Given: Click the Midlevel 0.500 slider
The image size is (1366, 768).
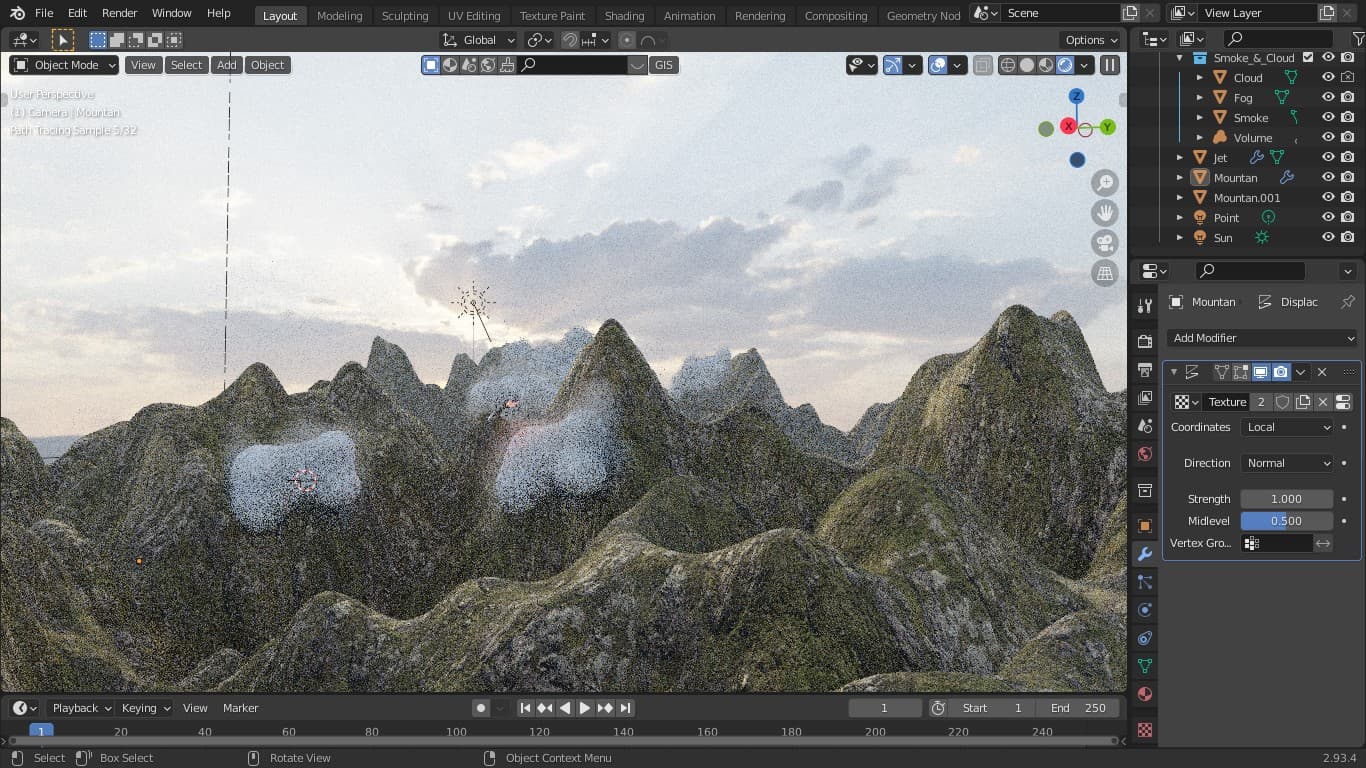Looking at the screenshot, I should pos(1286,521).
